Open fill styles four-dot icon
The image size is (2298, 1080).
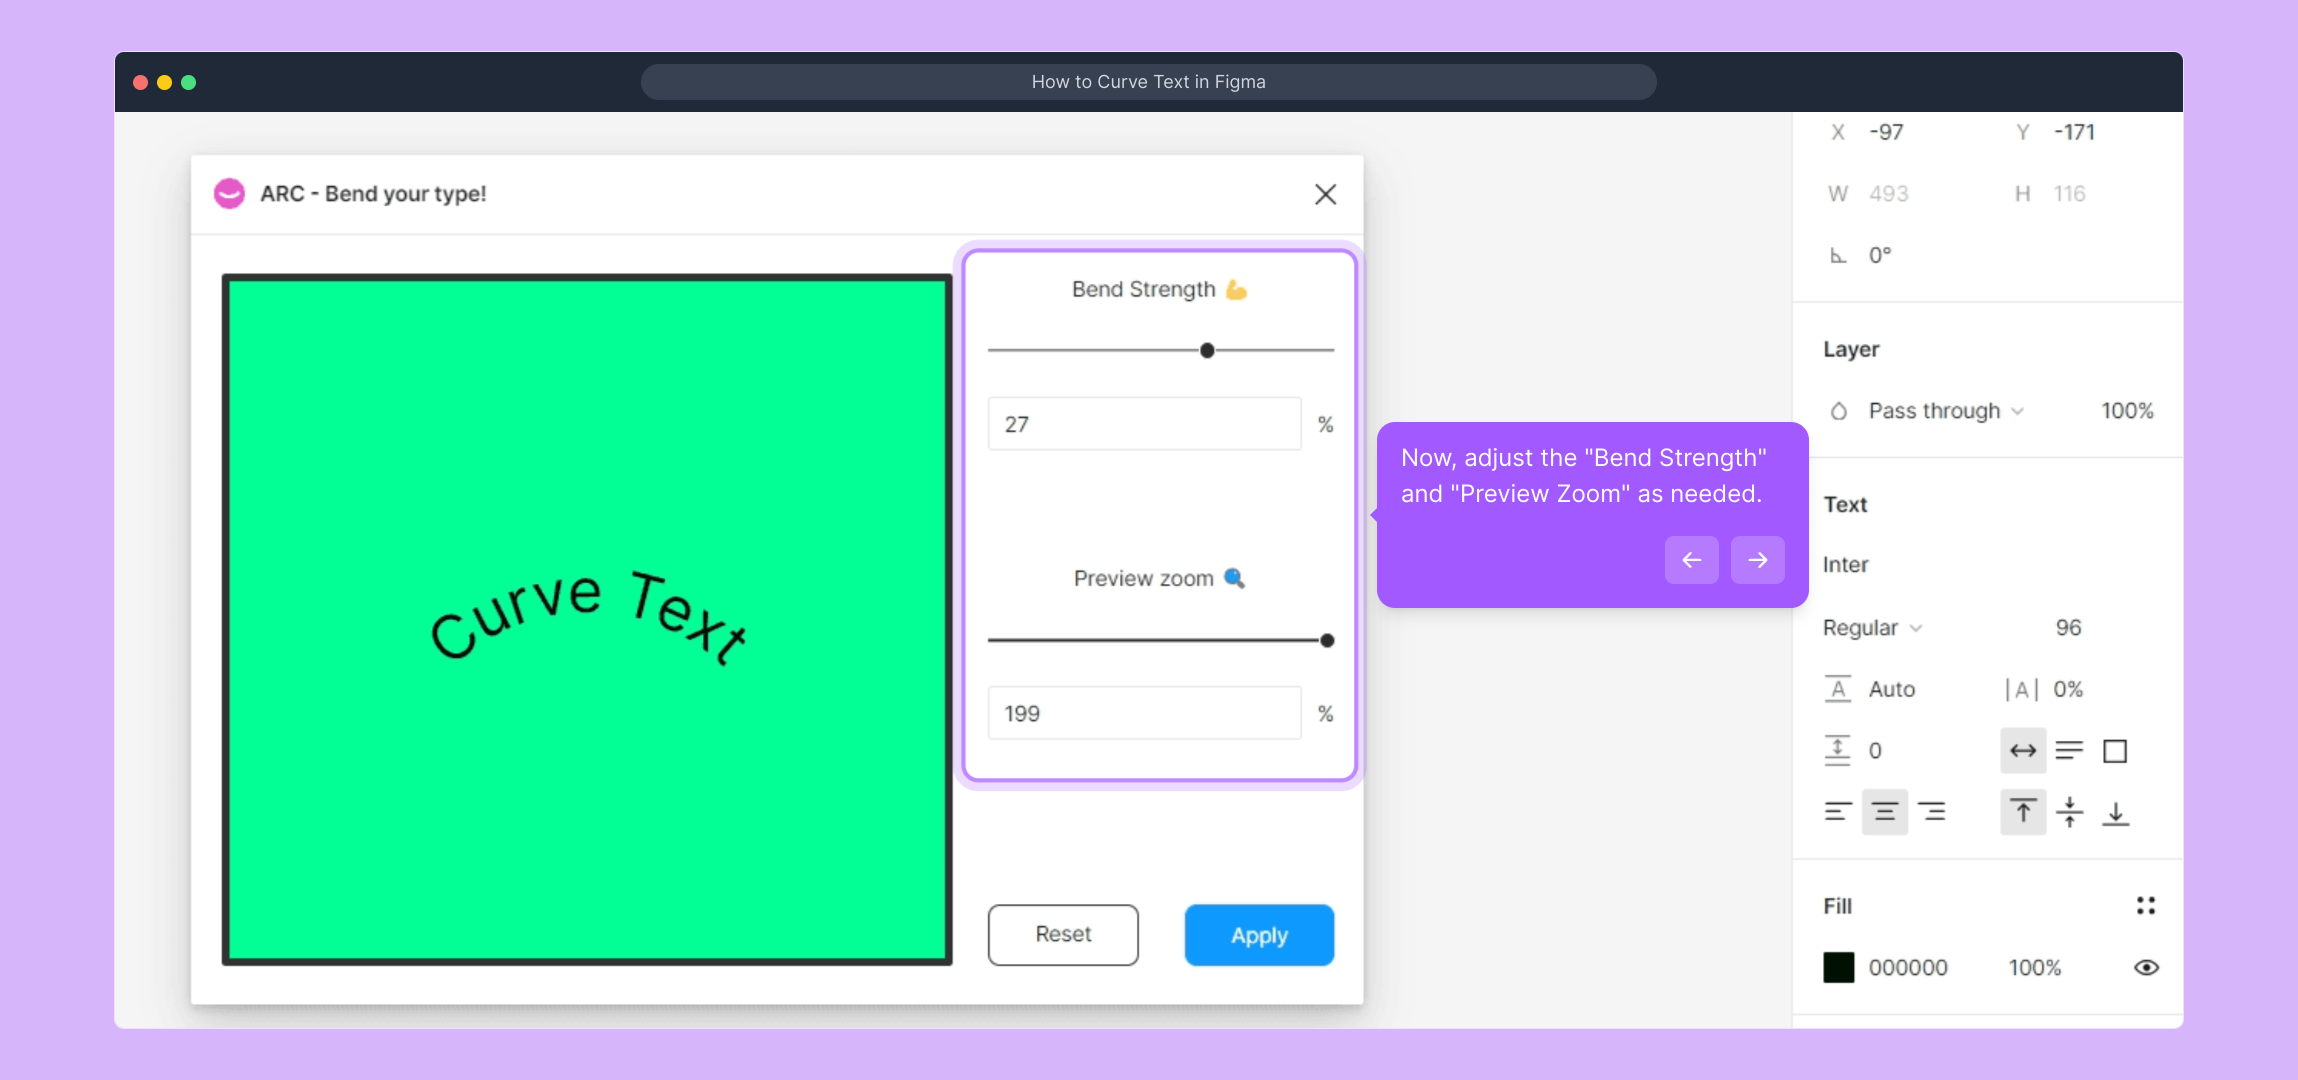point(2146,906)
